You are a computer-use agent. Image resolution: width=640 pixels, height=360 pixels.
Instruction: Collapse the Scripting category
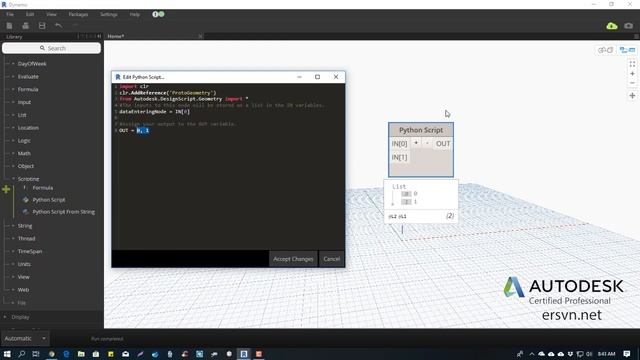(28, 179)
